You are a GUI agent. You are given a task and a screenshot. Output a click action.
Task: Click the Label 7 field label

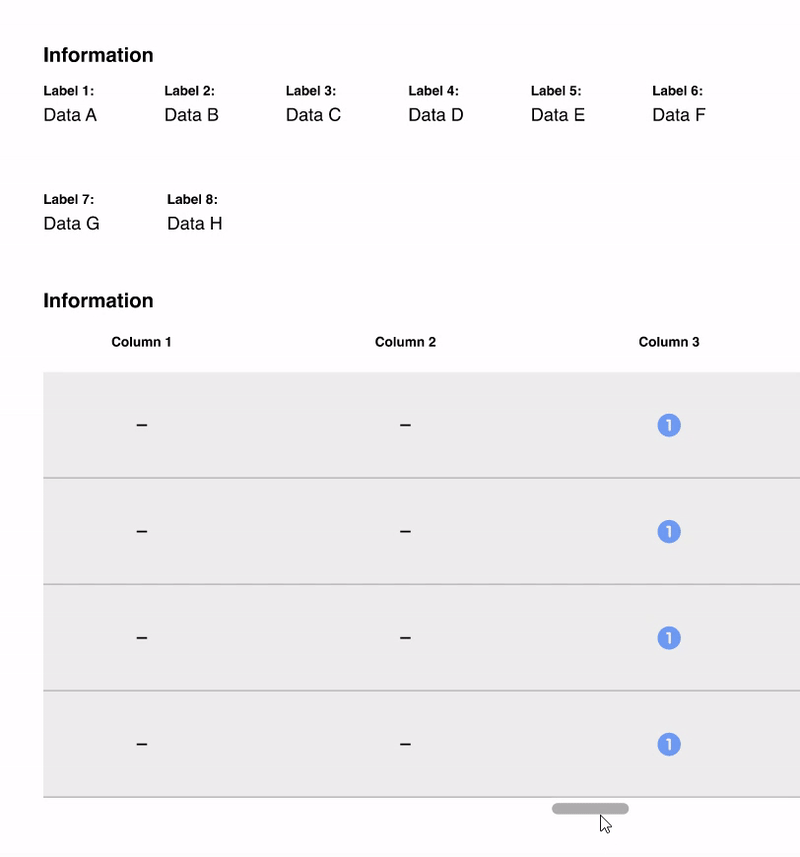(x=69, y=199)
